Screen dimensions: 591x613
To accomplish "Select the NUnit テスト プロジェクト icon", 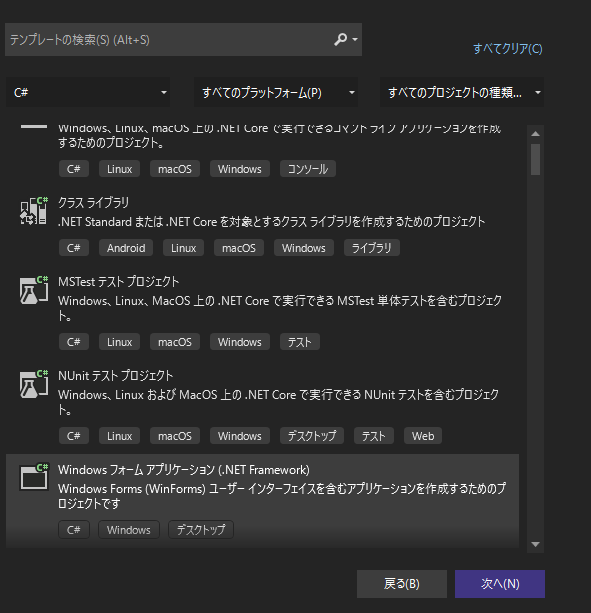I will [34, 384].
